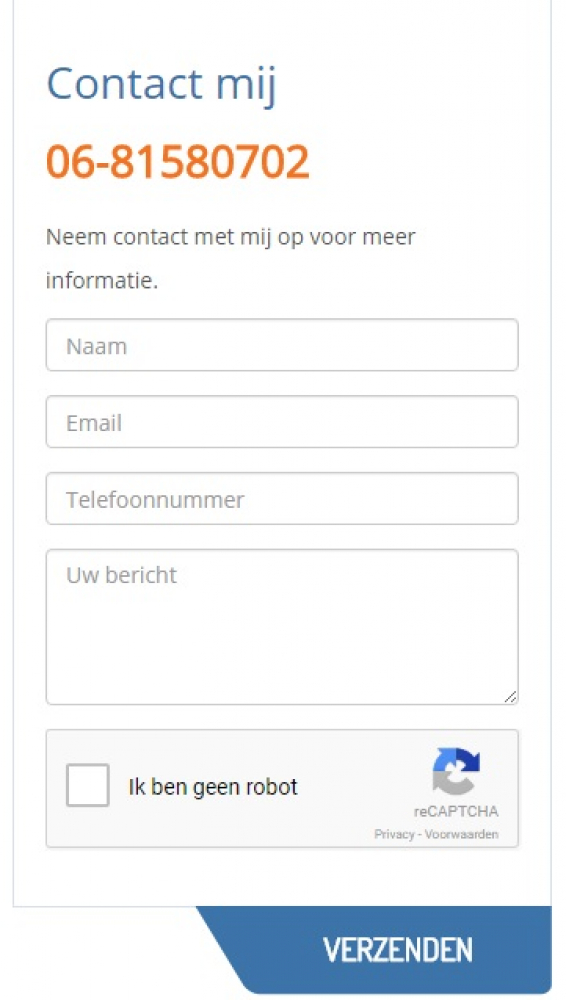Focus the Naam input field

tap(282, 345)
